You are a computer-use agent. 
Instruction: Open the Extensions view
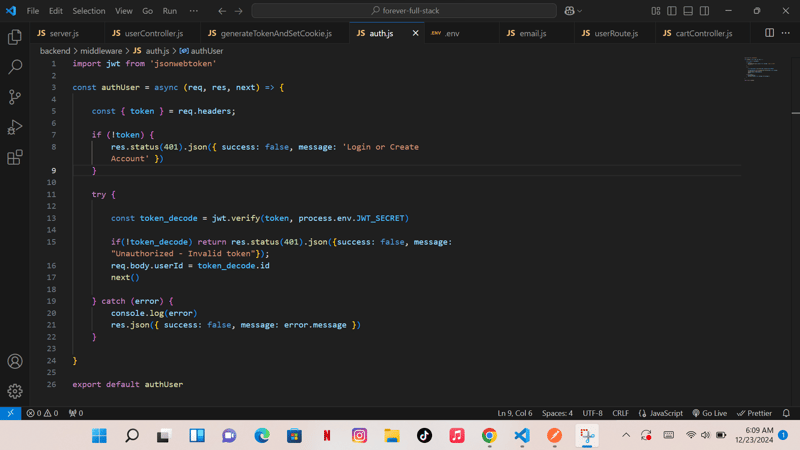pyautogui.click(x=15, y=157)
